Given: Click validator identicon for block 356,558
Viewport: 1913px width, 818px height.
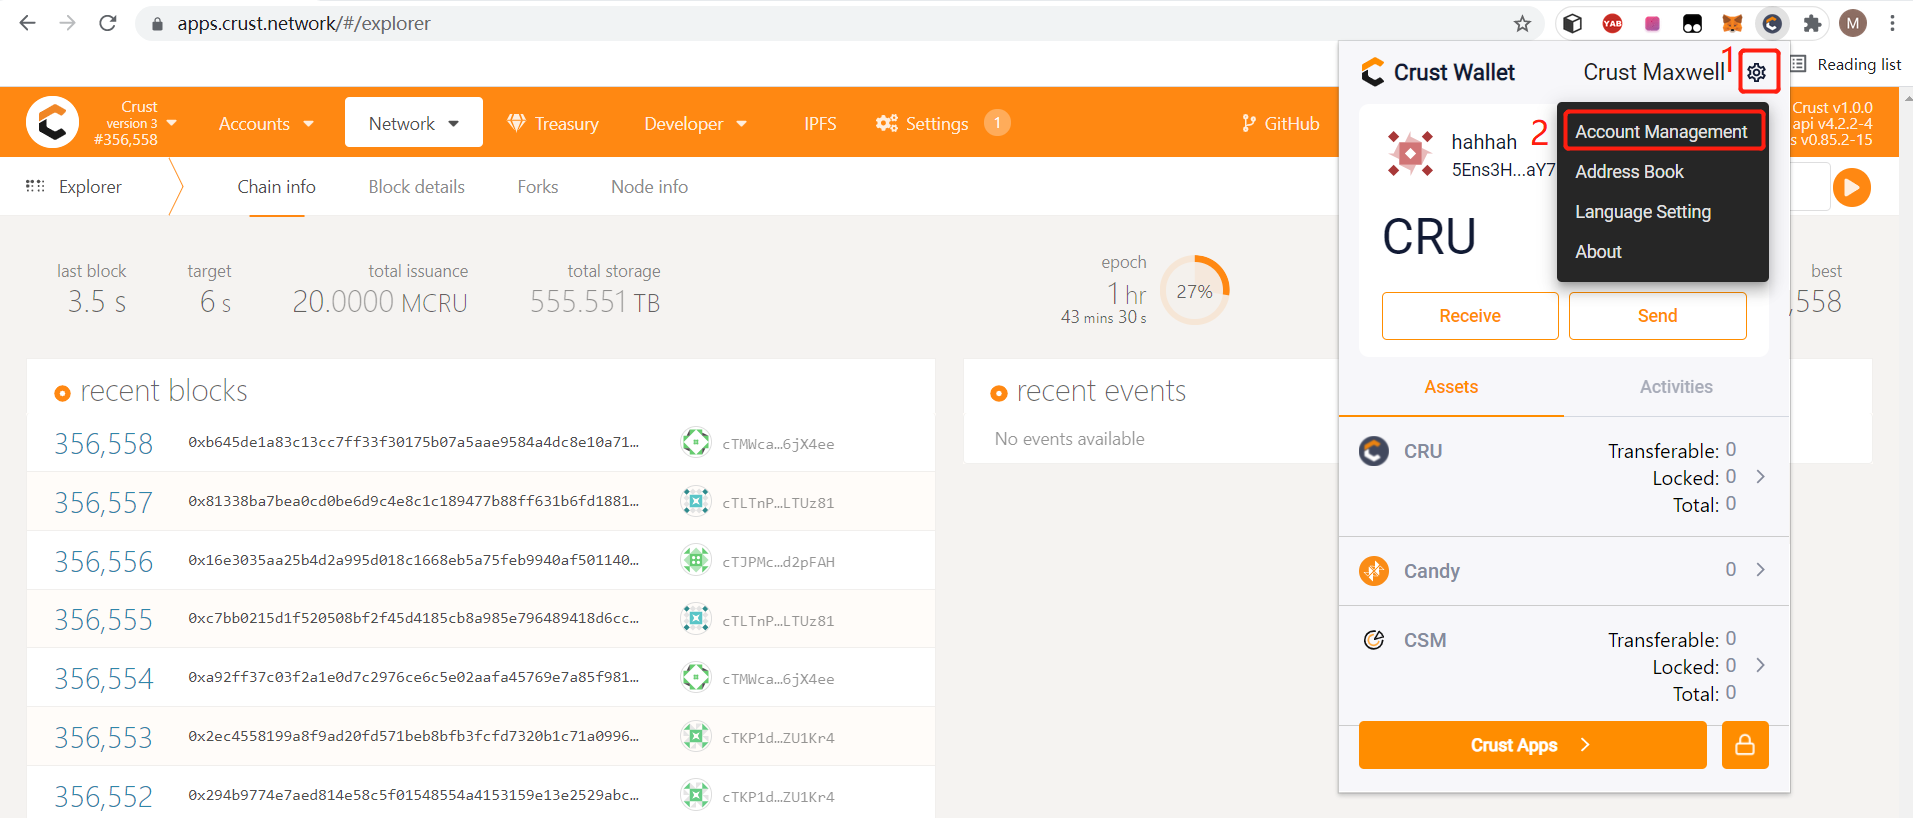Looking at the screenshot, I should click(695, 442).
